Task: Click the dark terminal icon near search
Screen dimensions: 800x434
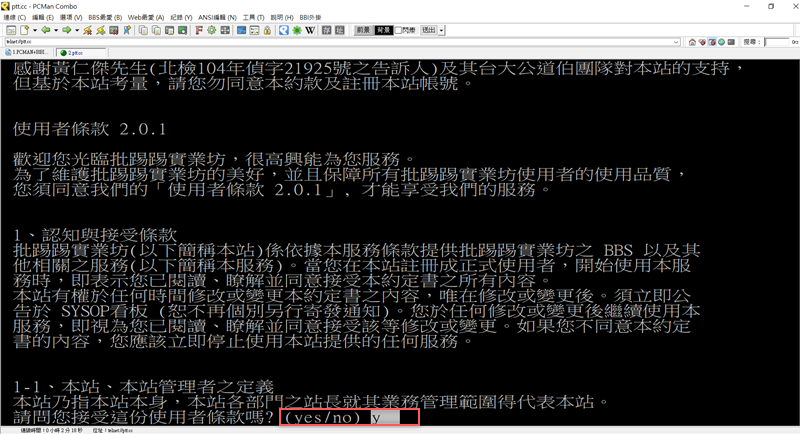Action: pyautogui.click(x=731, y=42)
